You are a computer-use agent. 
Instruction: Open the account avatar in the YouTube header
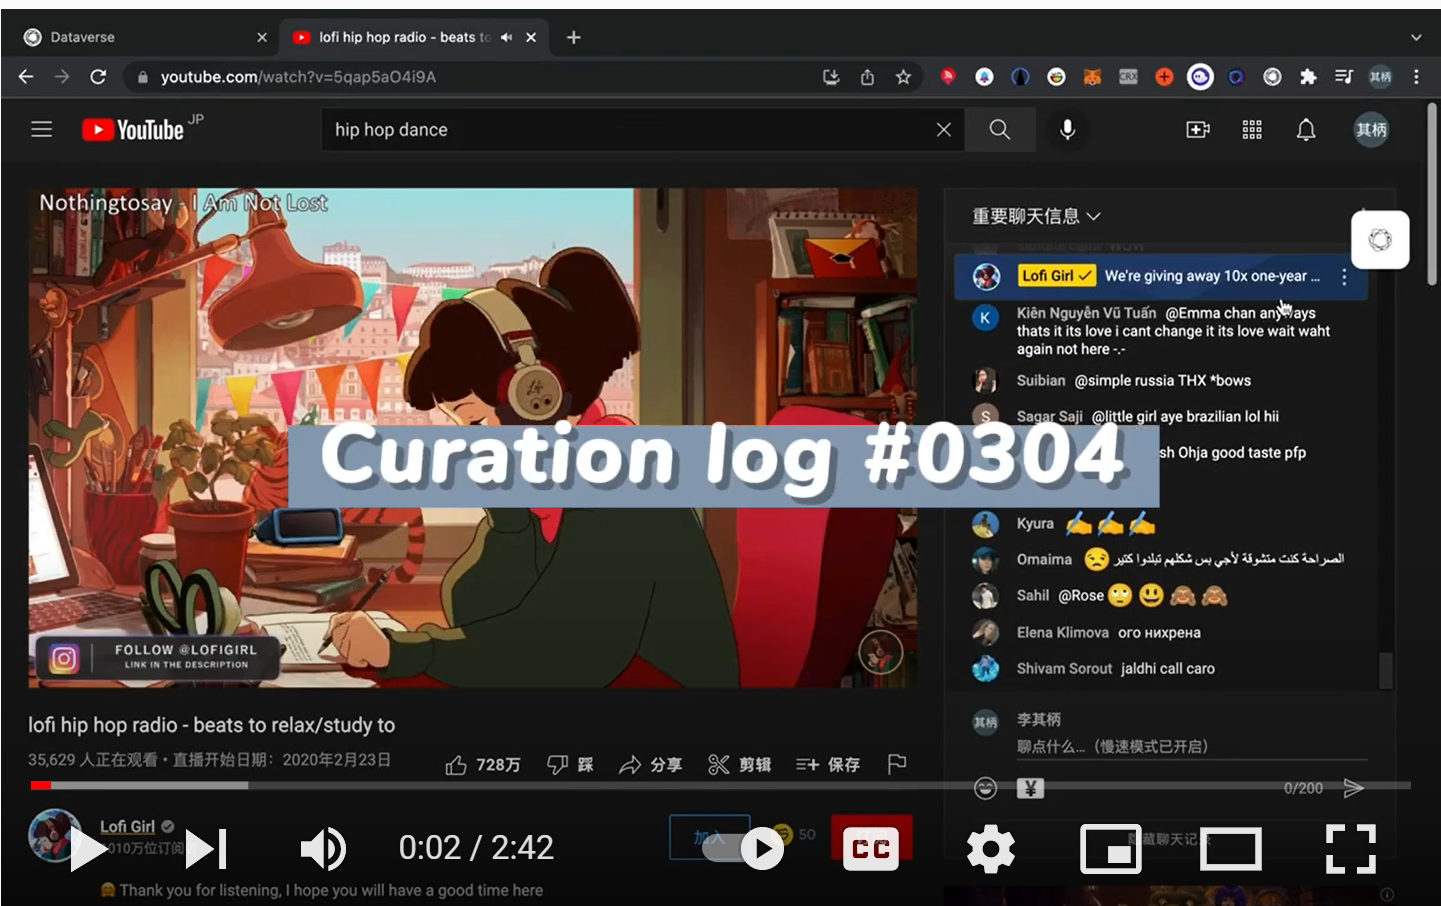point(1371,129)
